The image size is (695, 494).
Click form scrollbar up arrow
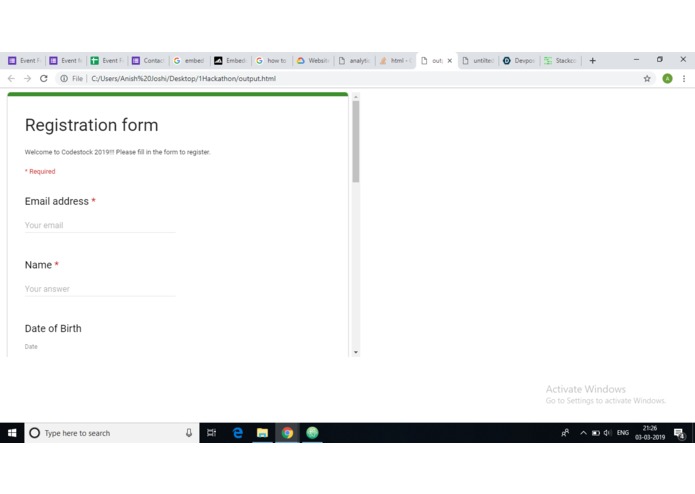355,97
